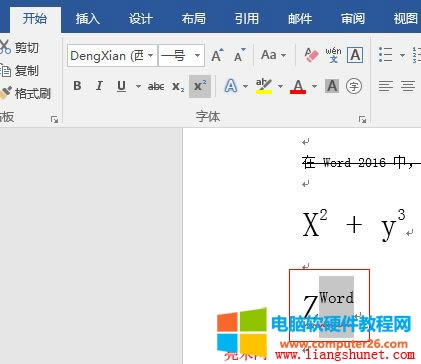Image resolution: width=421 pixels, height=364 pixels.
Task: Click the X² text in document
Action: click(315, 223)
